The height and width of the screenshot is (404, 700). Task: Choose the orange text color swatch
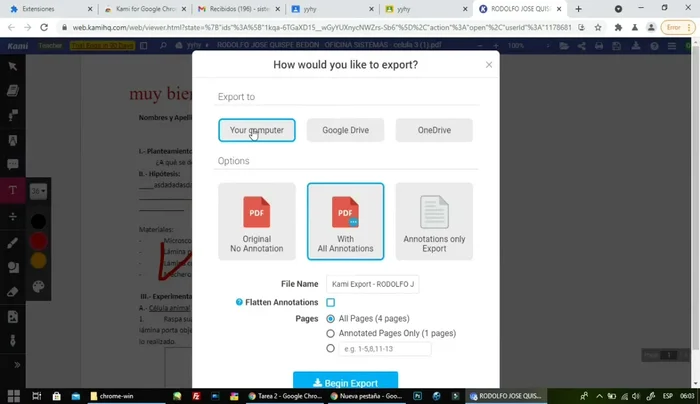click(x=38, y=261)
